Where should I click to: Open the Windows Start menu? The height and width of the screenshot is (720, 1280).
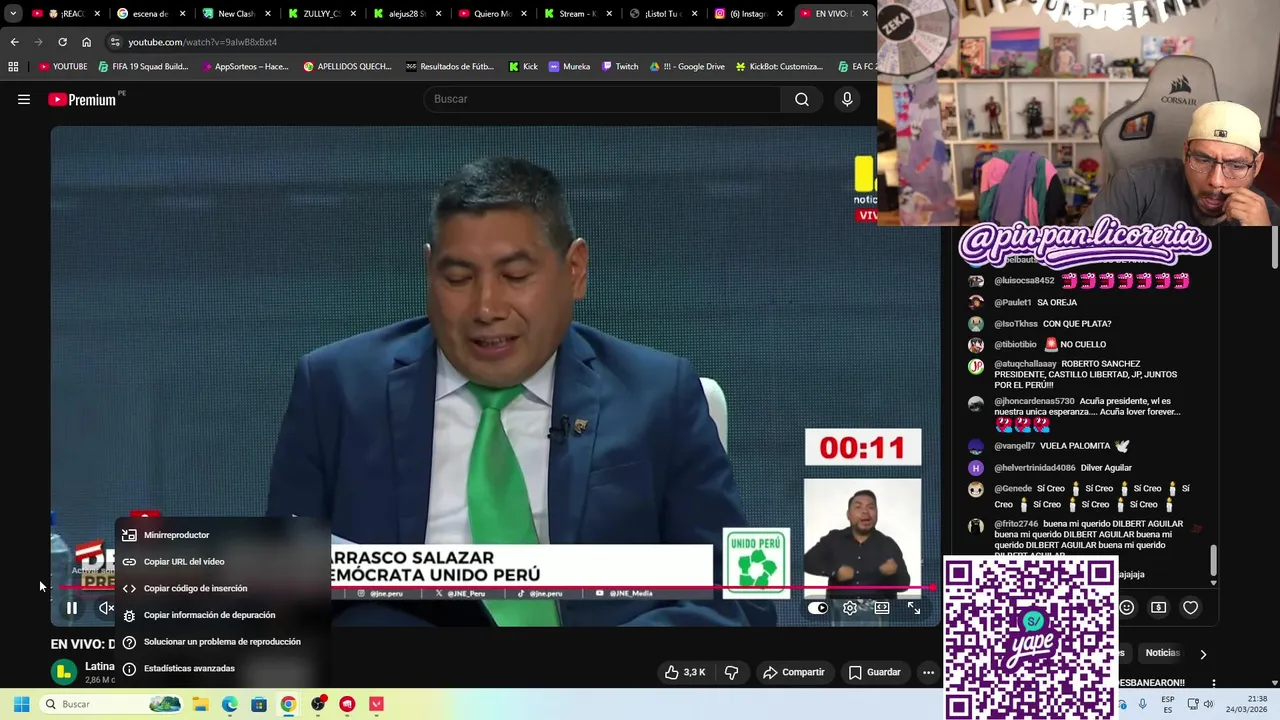[x=21, y=704]
